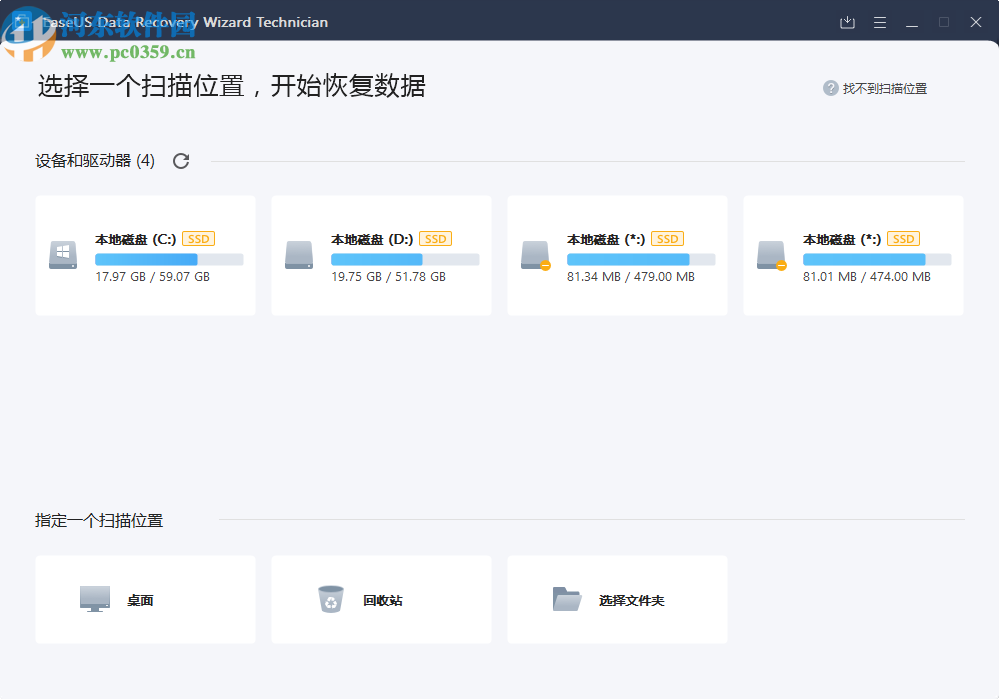Image resolution: width=999 pixels, height=699 pixels.
Task: Select 本地磁盘 (C:) drive label
Action: pyautogui.click(x=136, y=240)
